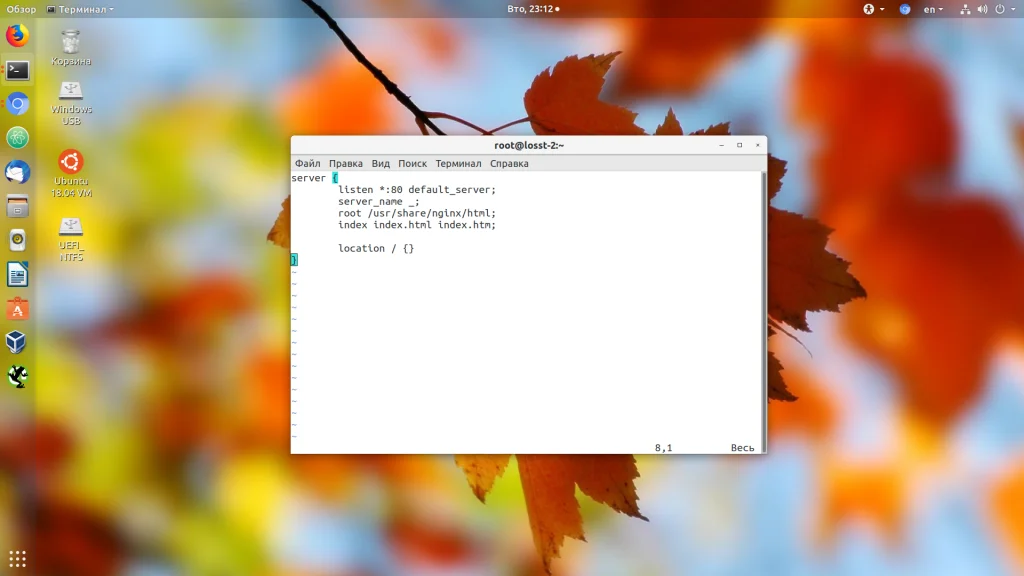Open the VirtualBox dock icon
This screenshot has width=1024, height=576.
(18, 342)
